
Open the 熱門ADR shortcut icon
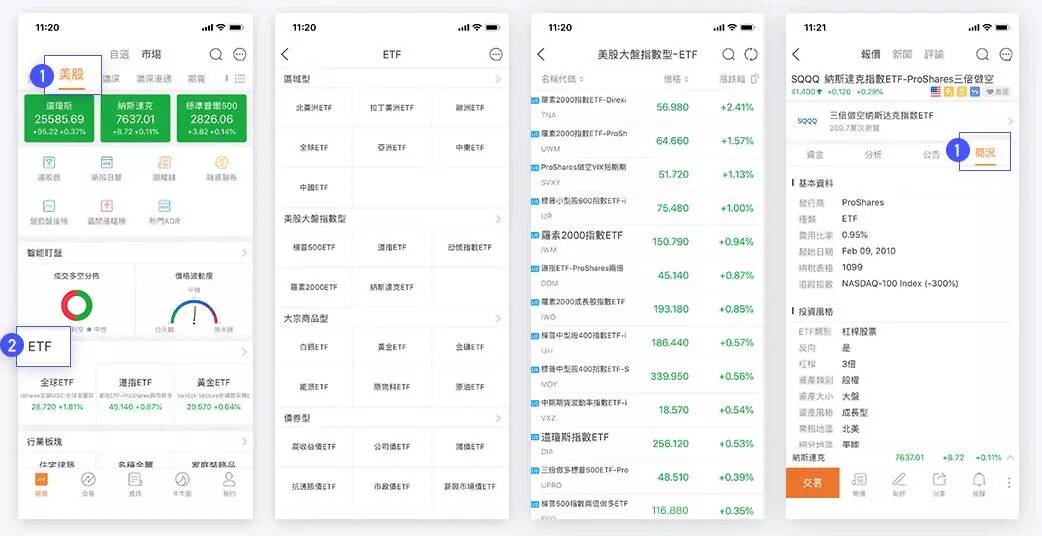click(x=165, y=205)
